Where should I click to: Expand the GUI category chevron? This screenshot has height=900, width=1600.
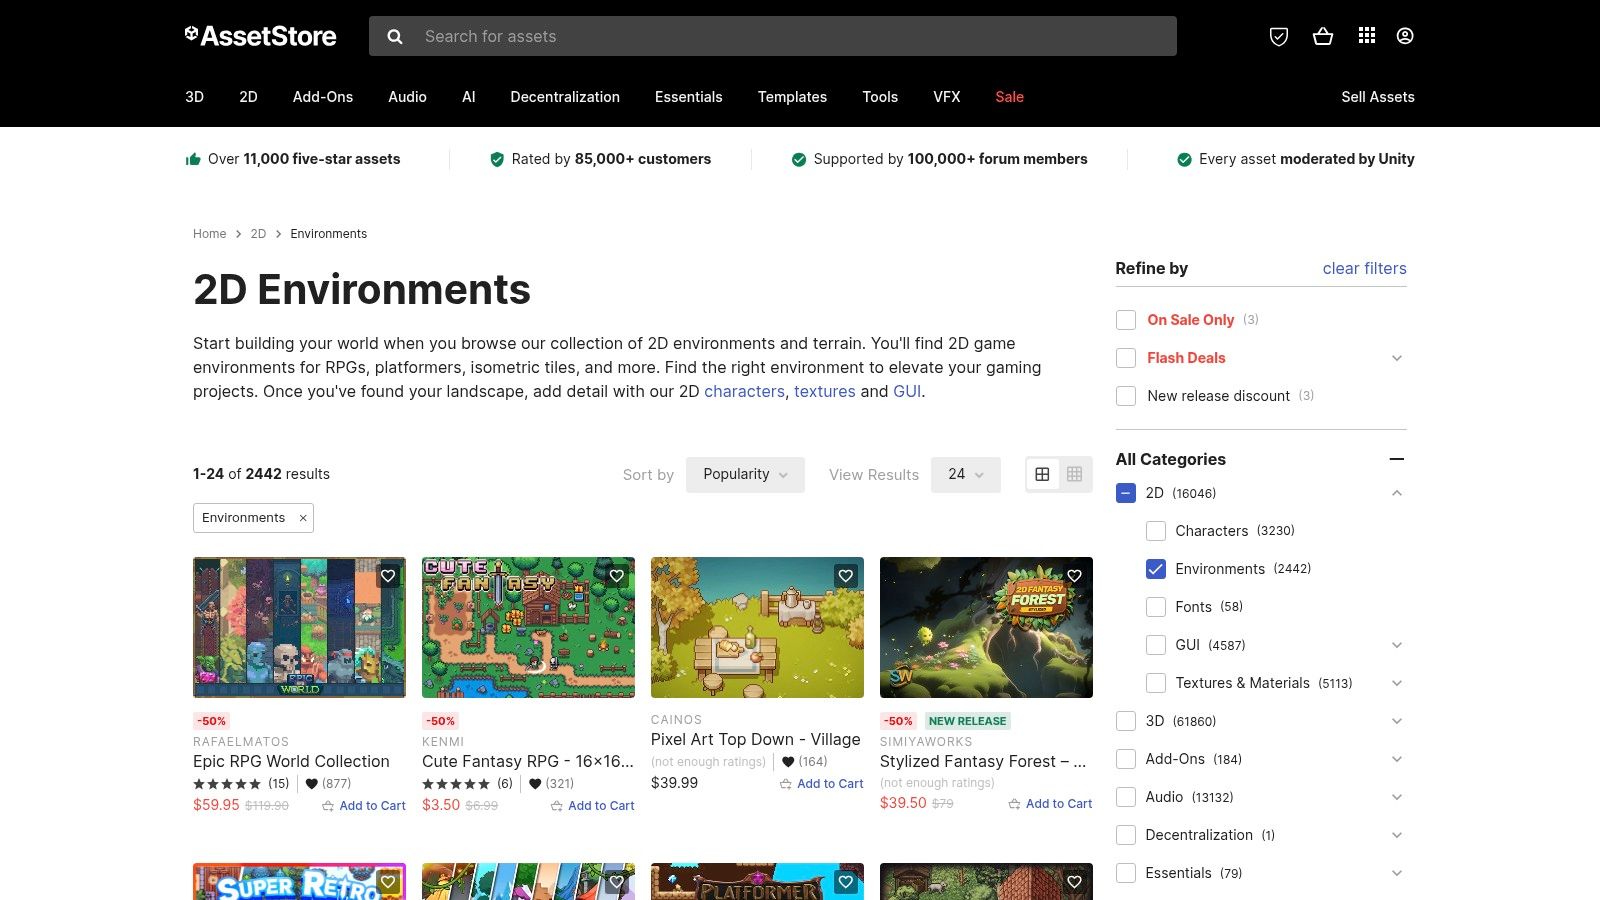pos(1396,645)
